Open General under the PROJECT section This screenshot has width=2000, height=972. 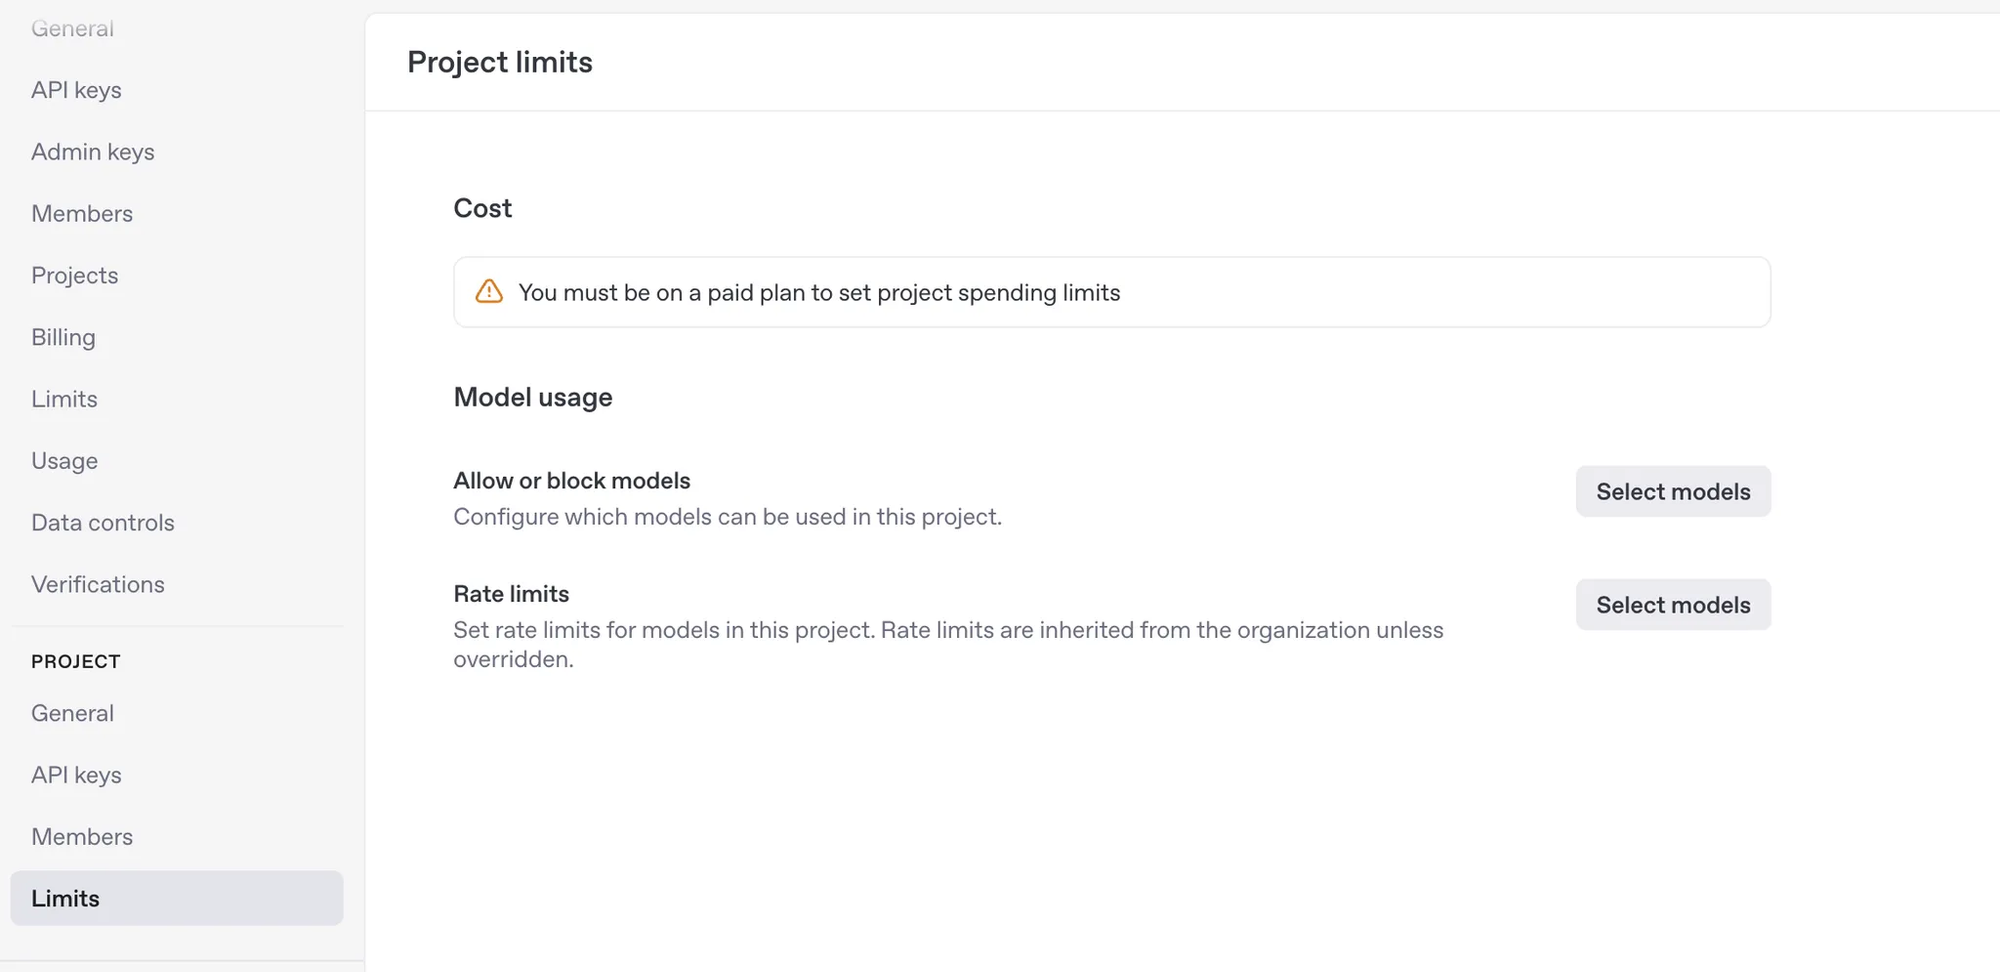pyautogui.click(x=72, y=714)
